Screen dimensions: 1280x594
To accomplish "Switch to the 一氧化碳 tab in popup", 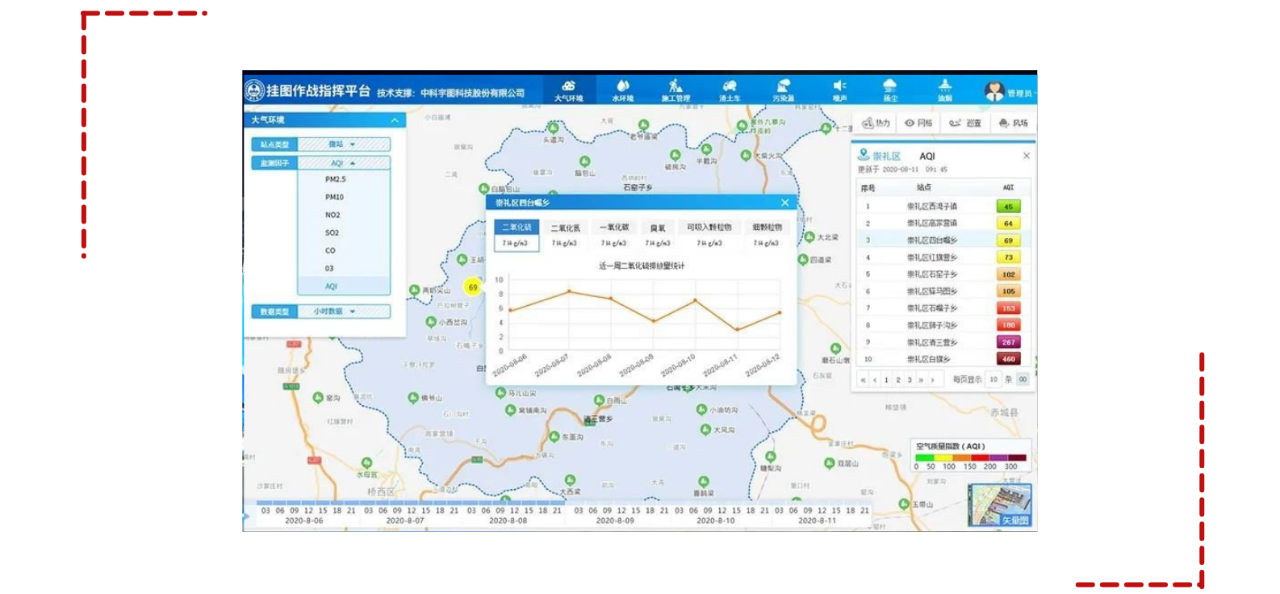I will coord(613,228).
